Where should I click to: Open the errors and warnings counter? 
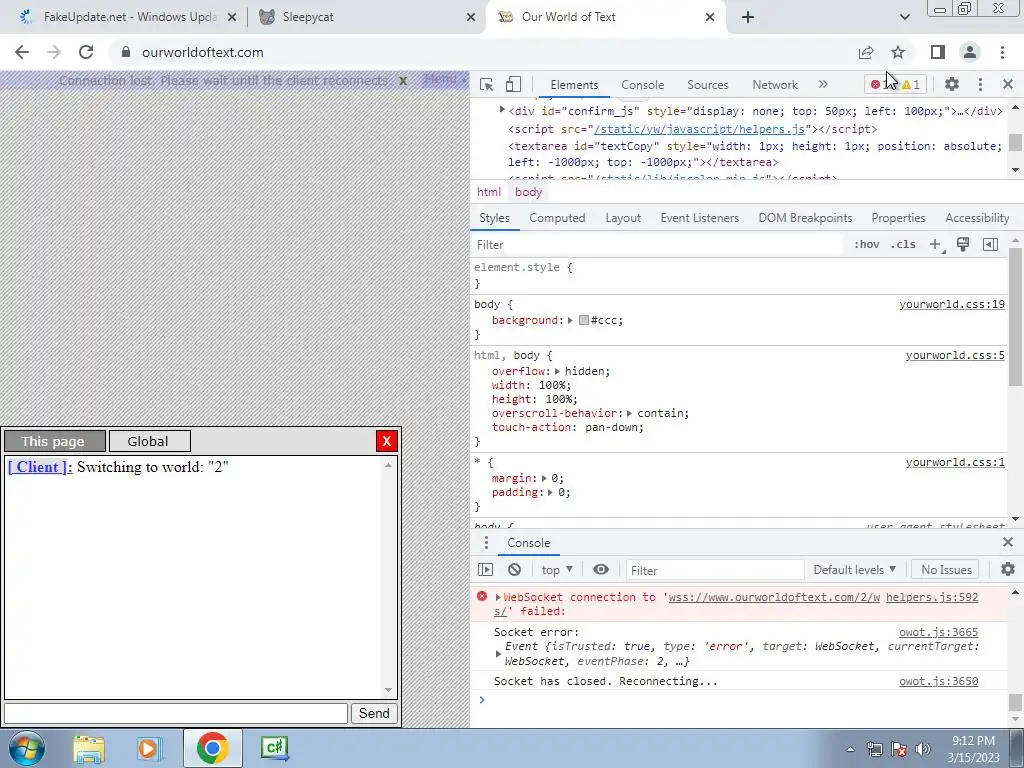pos(895,84)
